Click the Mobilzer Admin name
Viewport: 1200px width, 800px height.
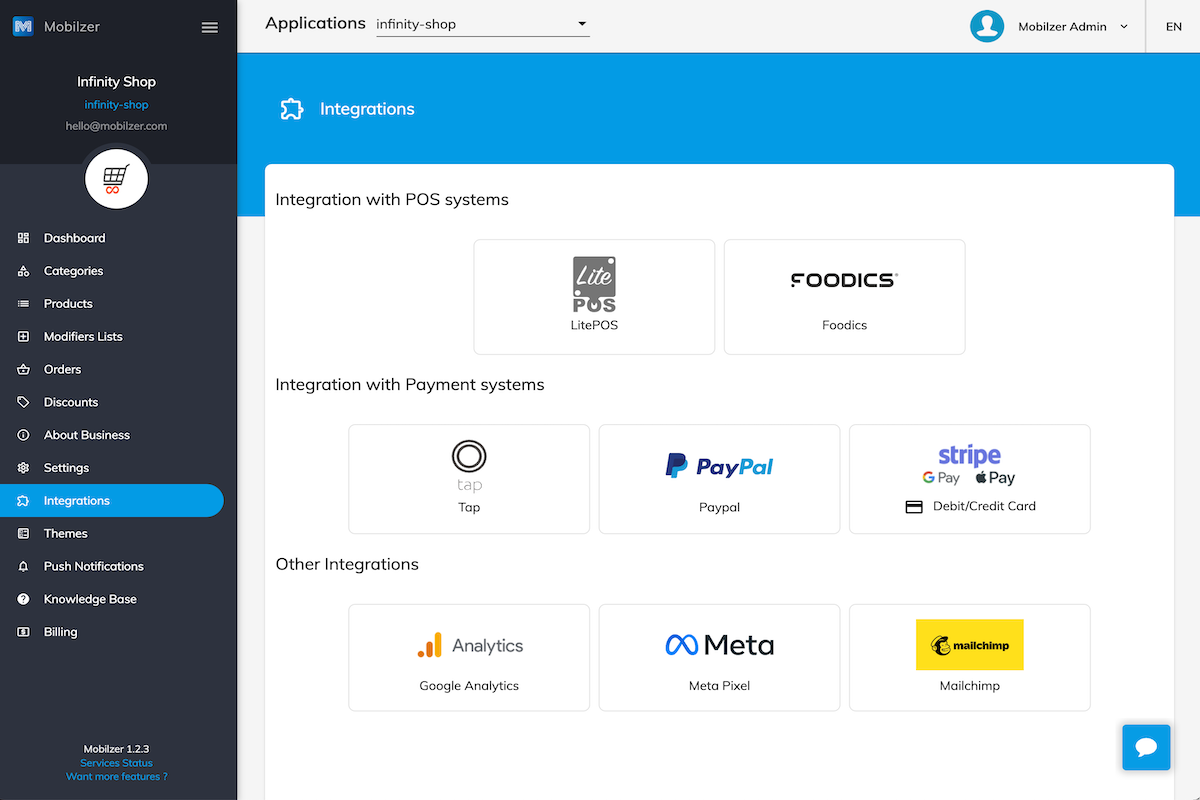tap(1062, 27)
